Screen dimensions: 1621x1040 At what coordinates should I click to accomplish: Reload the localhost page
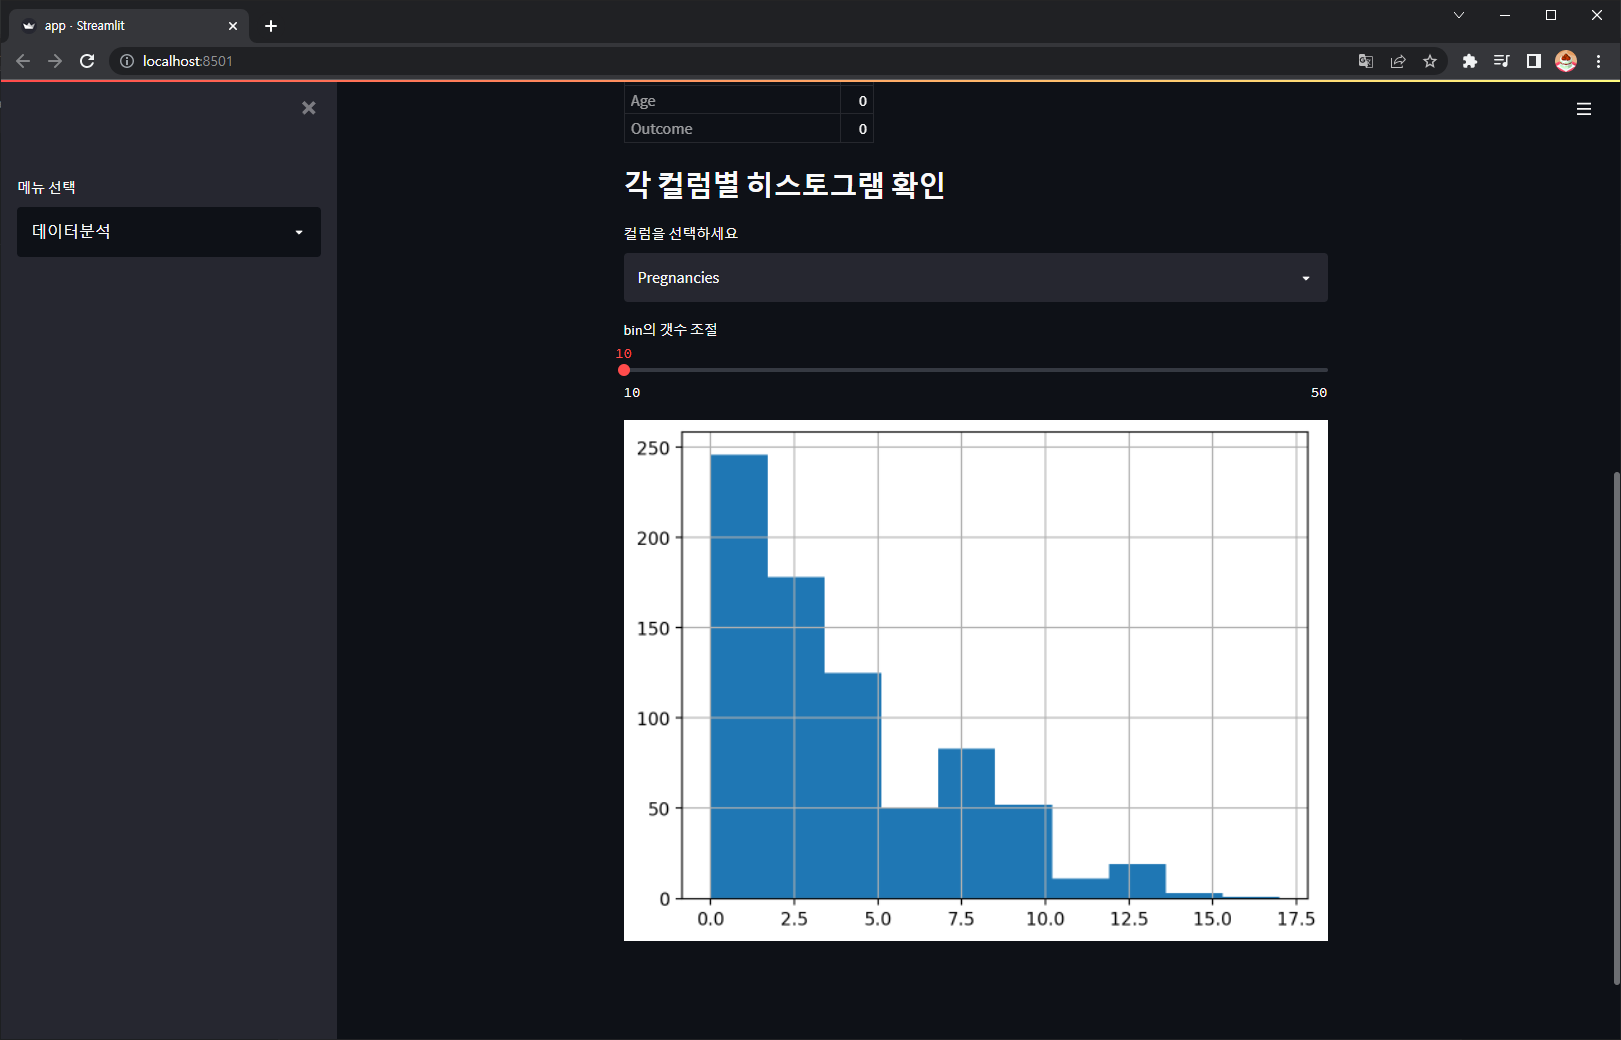(x=87, y=61)
